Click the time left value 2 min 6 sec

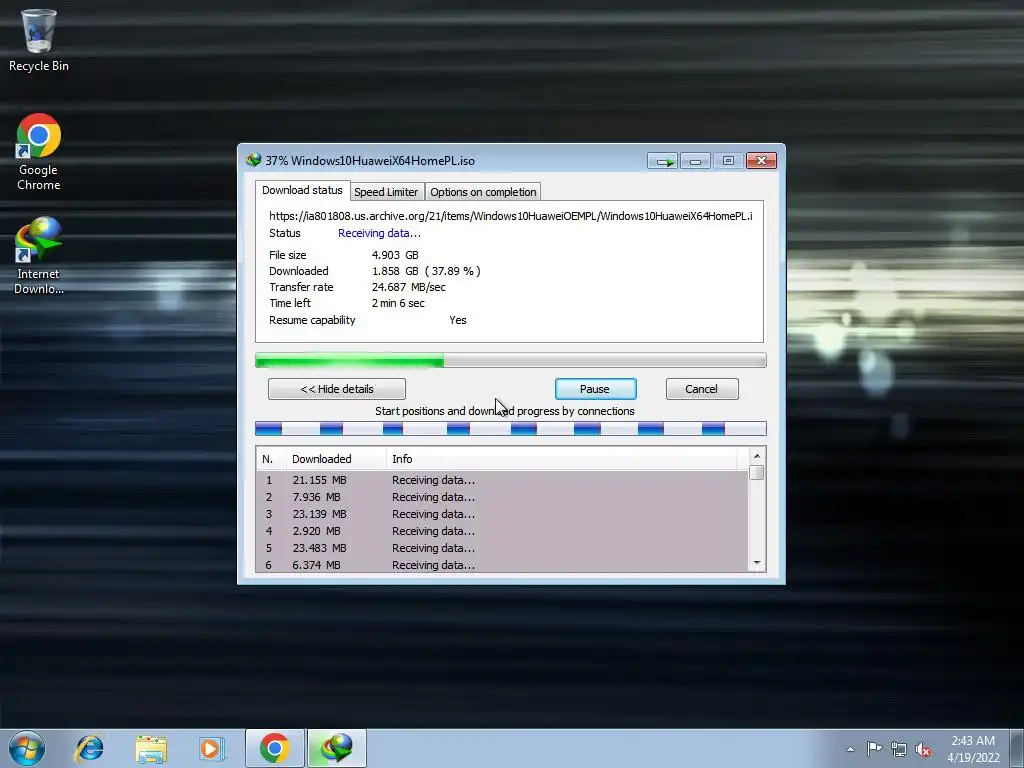[398, 303]
